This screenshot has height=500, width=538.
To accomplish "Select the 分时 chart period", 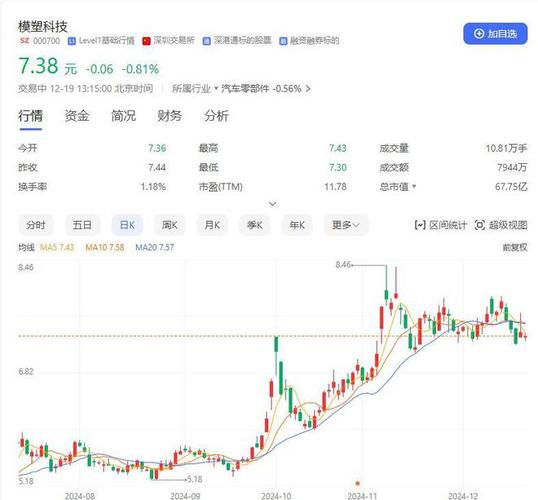I will [36, 225].
